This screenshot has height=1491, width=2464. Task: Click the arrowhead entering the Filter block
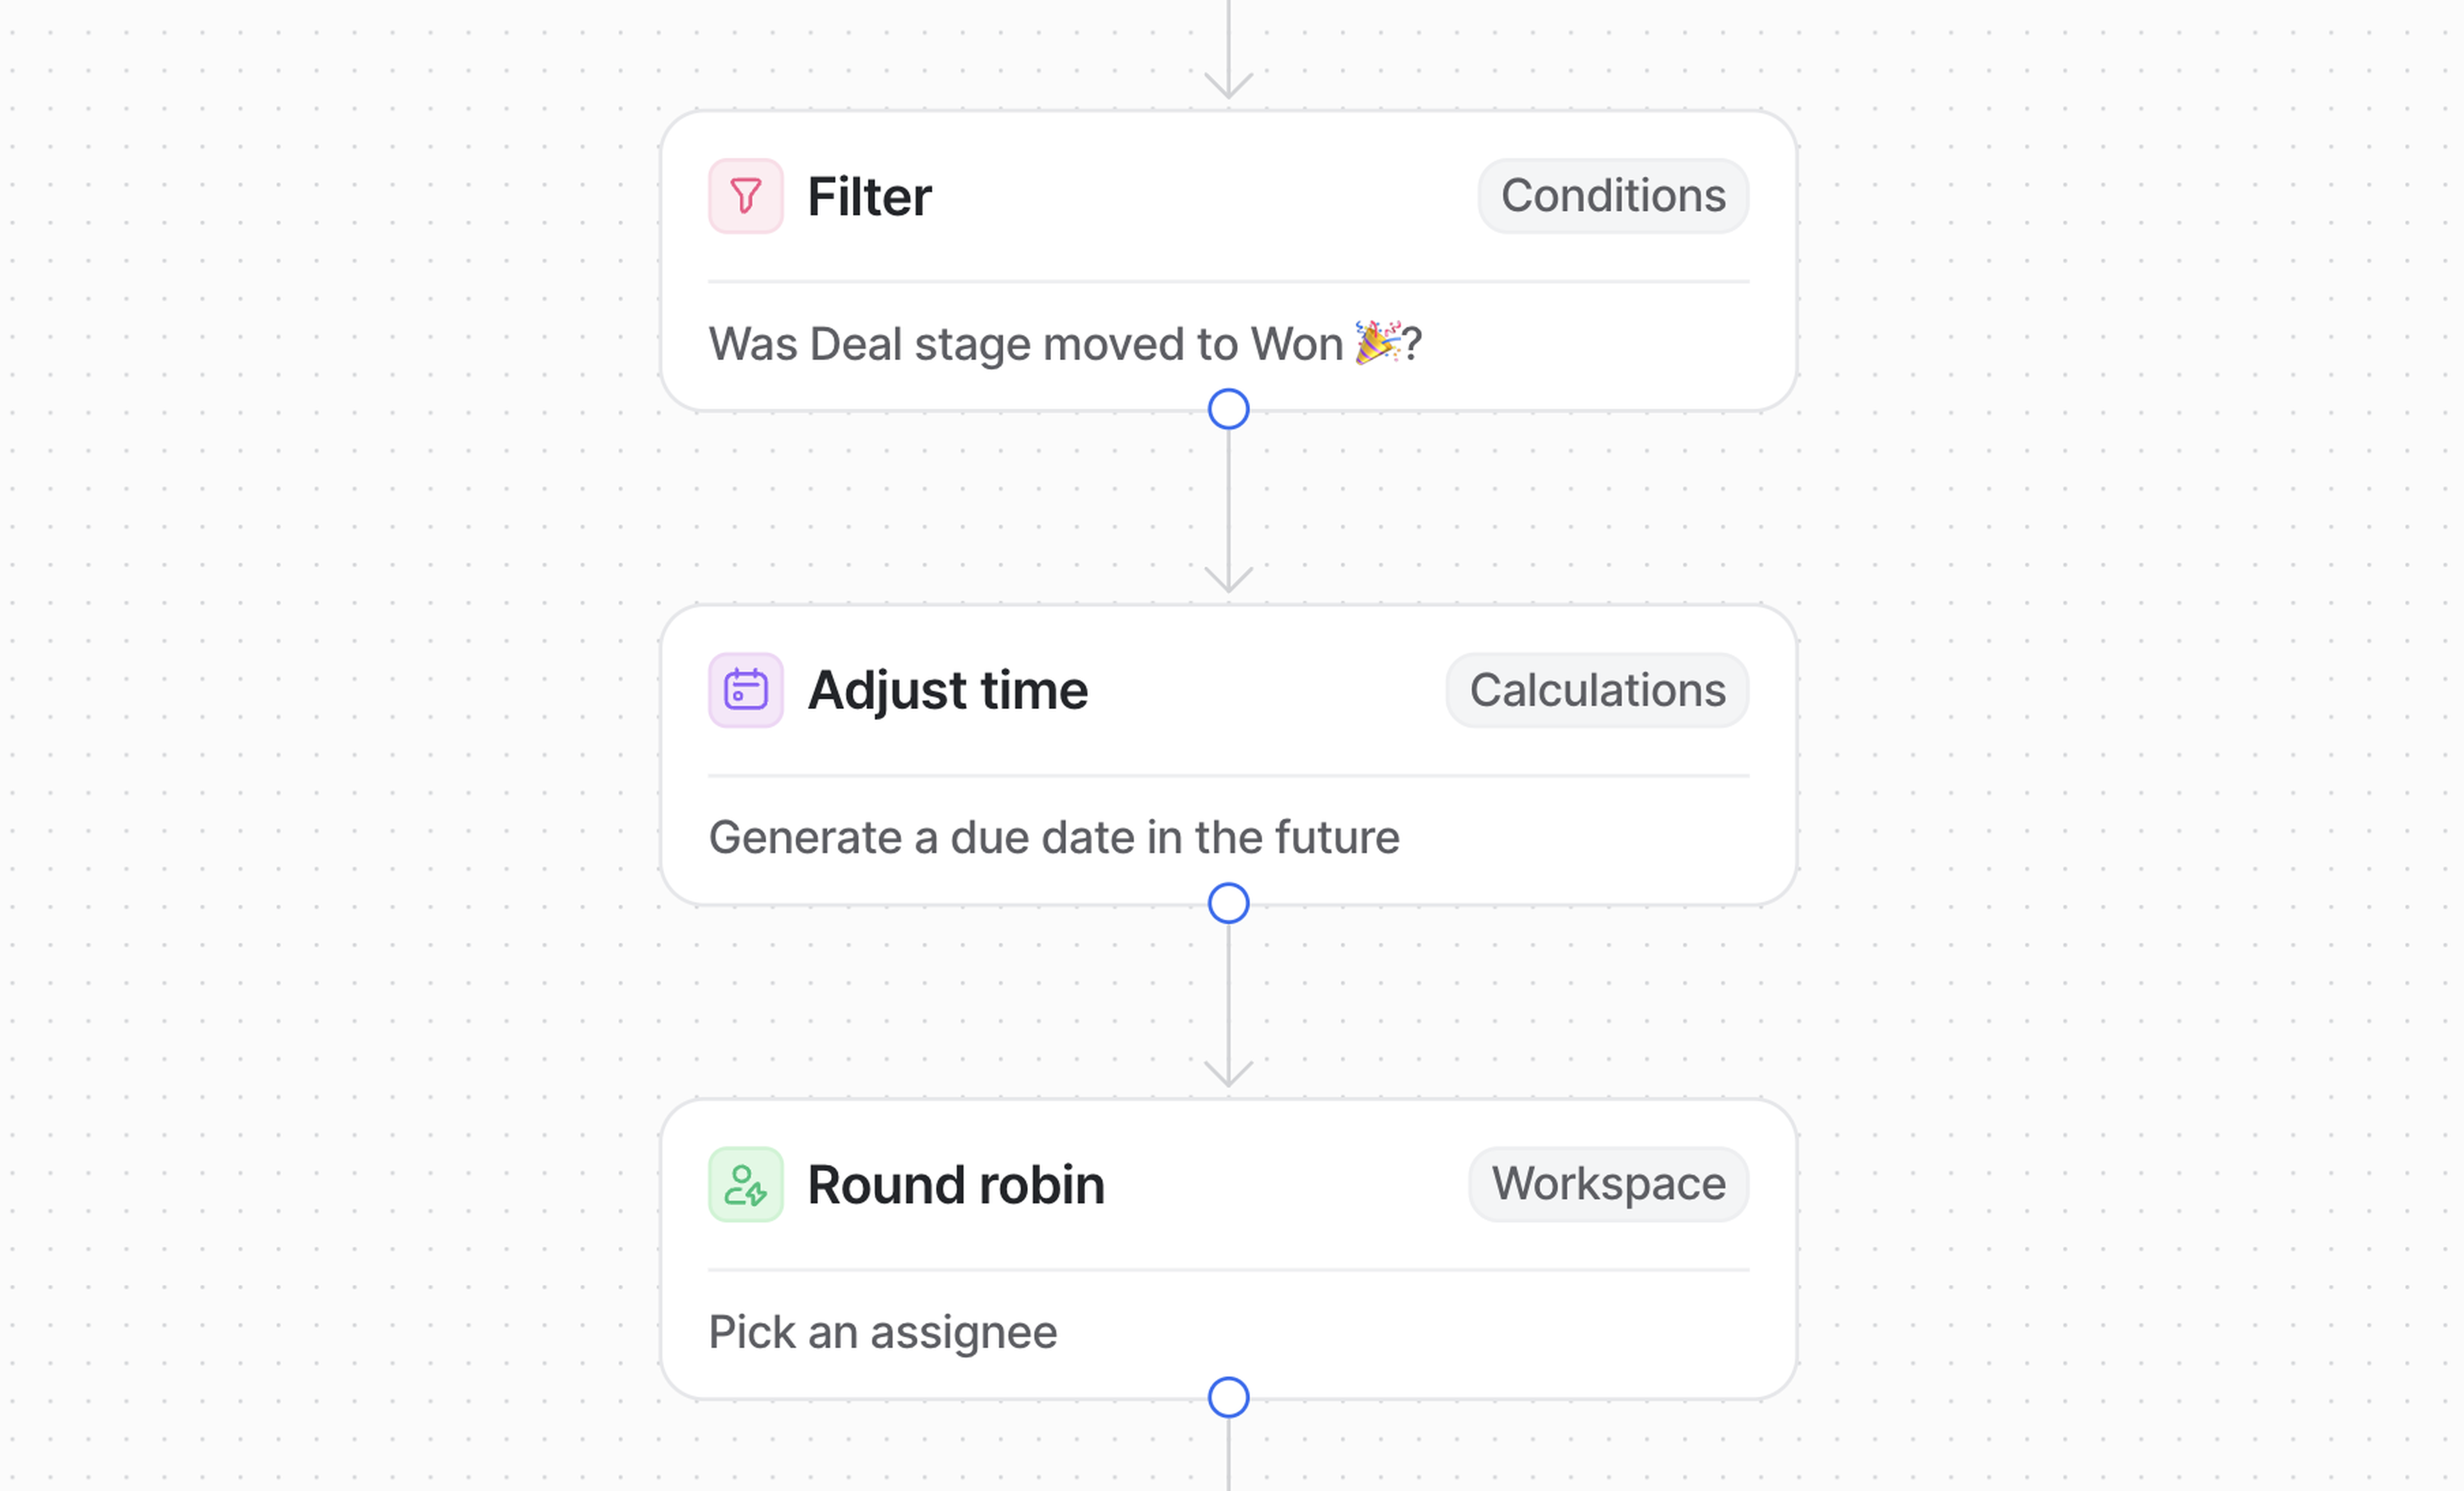click(x=1228, y=86)
